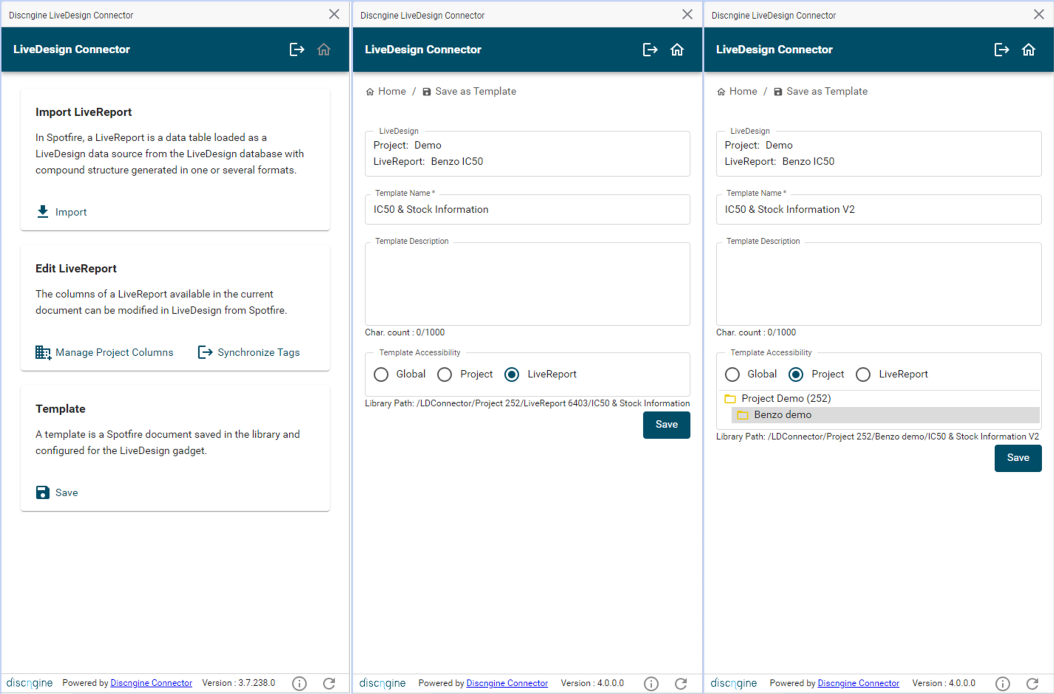This screenshot has height=694, width=1054.
Task: Click the logout icon in the left panel header
Action: tap(296, 49)
